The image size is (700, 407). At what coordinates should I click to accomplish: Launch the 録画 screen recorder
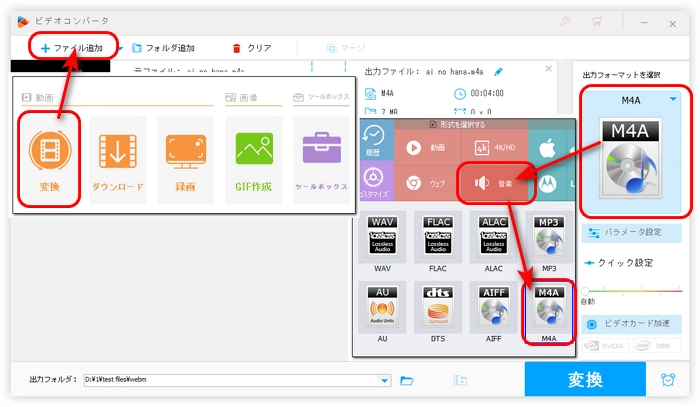tap(185, 160)
